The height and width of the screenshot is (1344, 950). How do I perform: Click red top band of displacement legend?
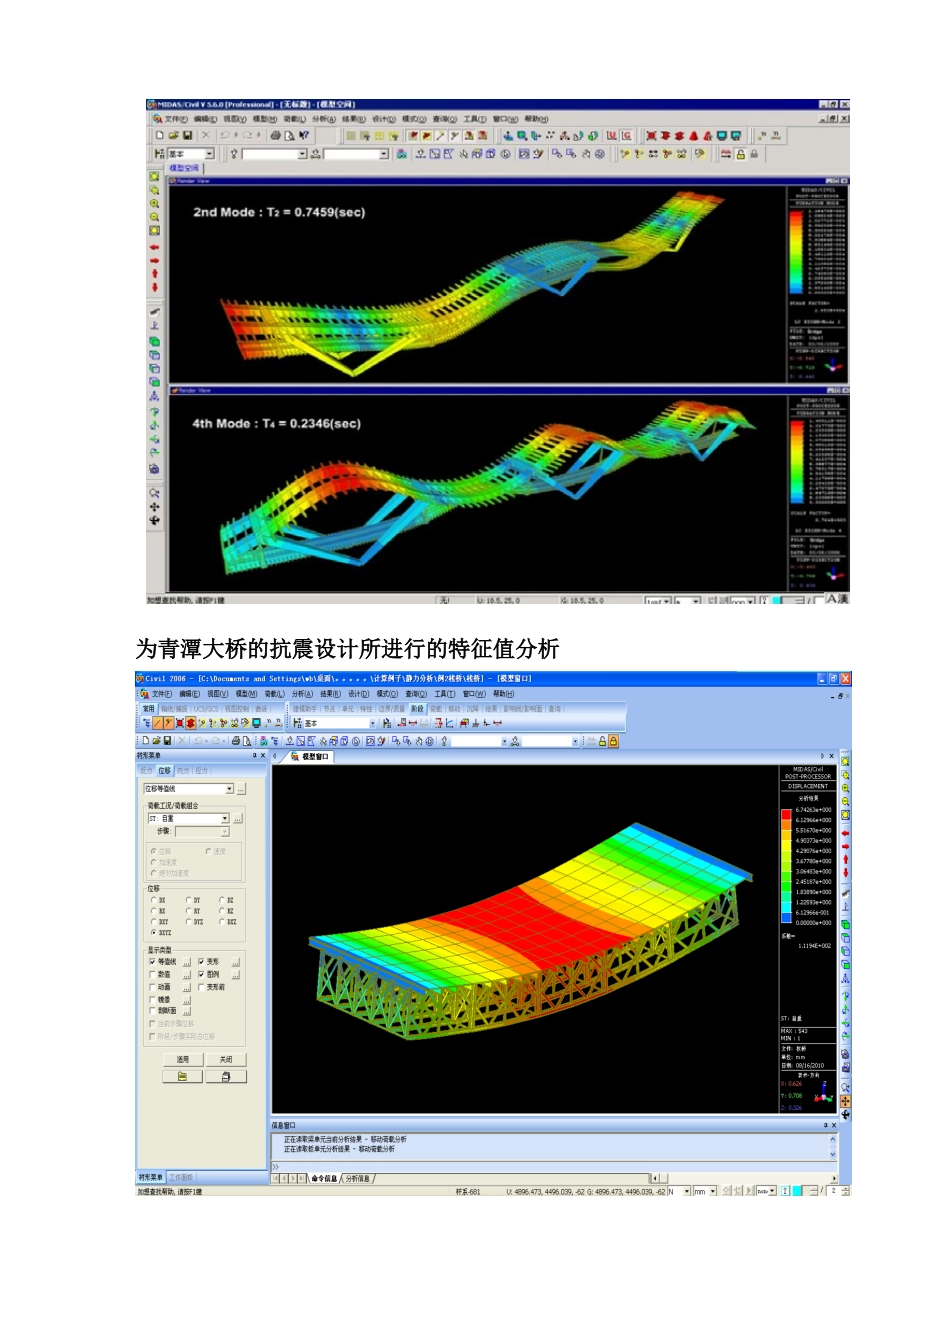click(786, 813)
